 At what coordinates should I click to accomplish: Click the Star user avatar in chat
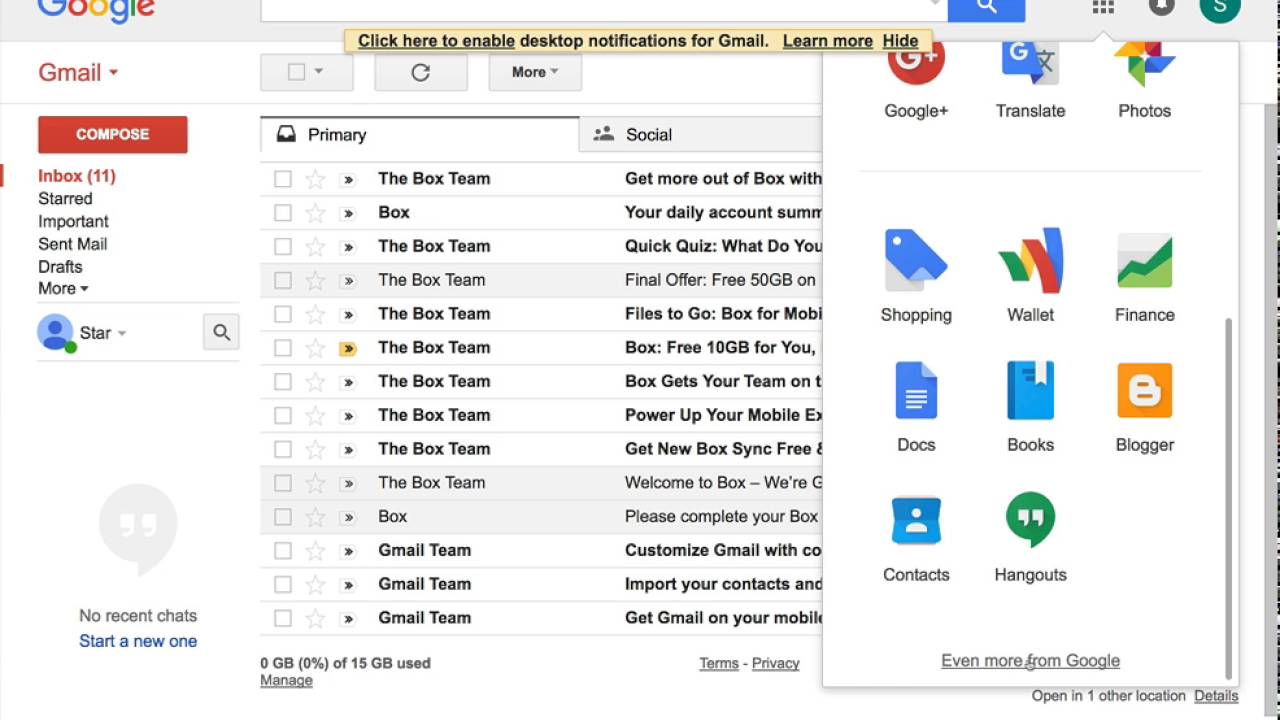coord(55,332)
